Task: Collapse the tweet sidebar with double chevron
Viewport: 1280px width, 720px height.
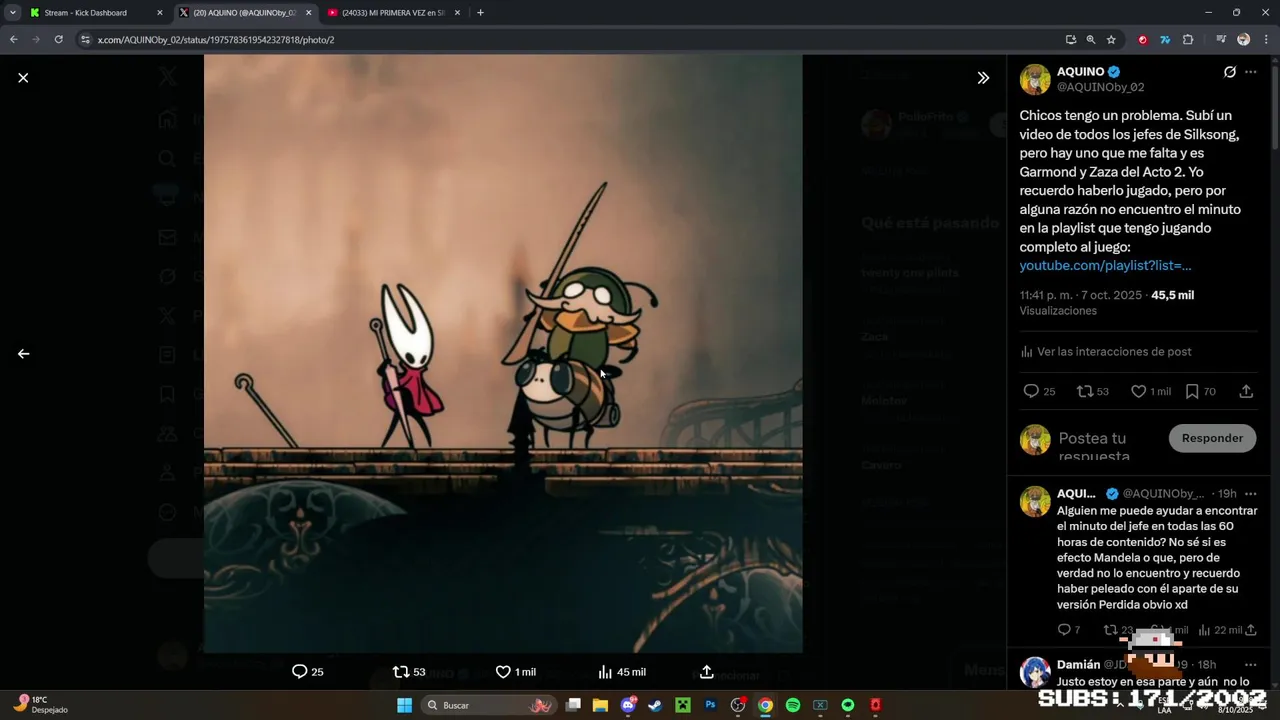Action: pos(983,78)
